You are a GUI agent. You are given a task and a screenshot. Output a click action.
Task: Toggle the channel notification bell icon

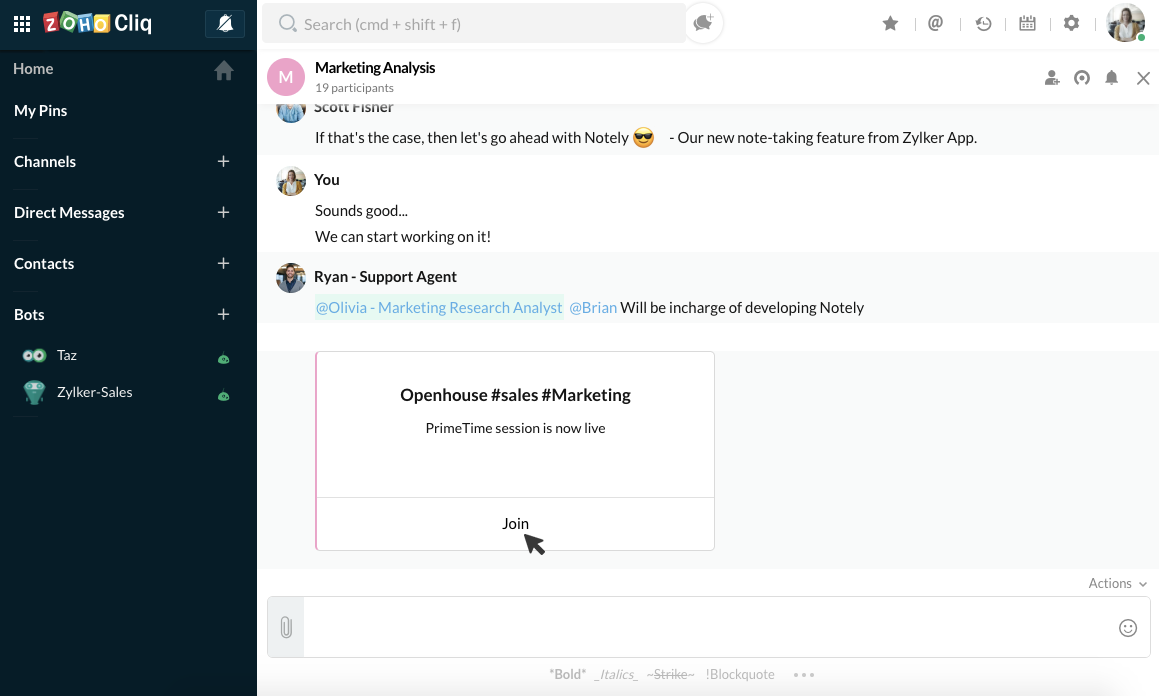coord(1111,78)
